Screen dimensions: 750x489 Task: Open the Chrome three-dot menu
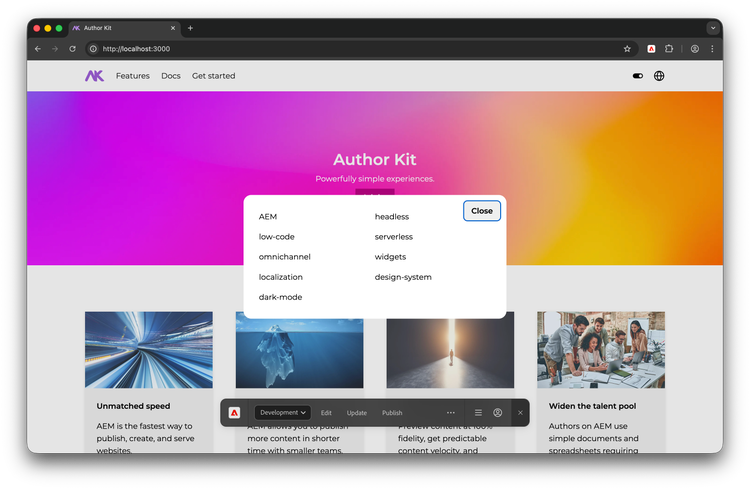(x=712, y=48)
